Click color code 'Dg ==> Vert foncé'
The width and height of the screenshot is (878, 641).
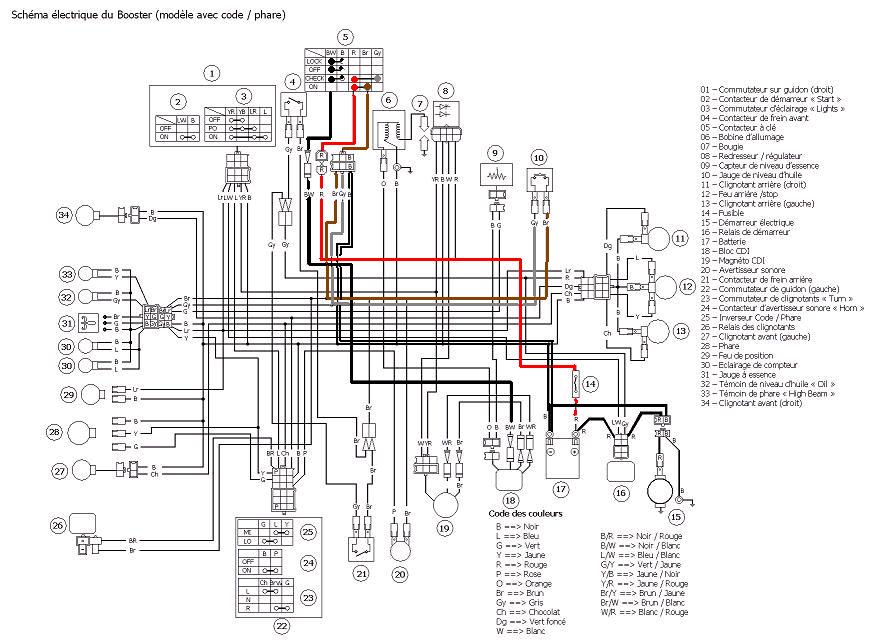[x=531, y=622]
